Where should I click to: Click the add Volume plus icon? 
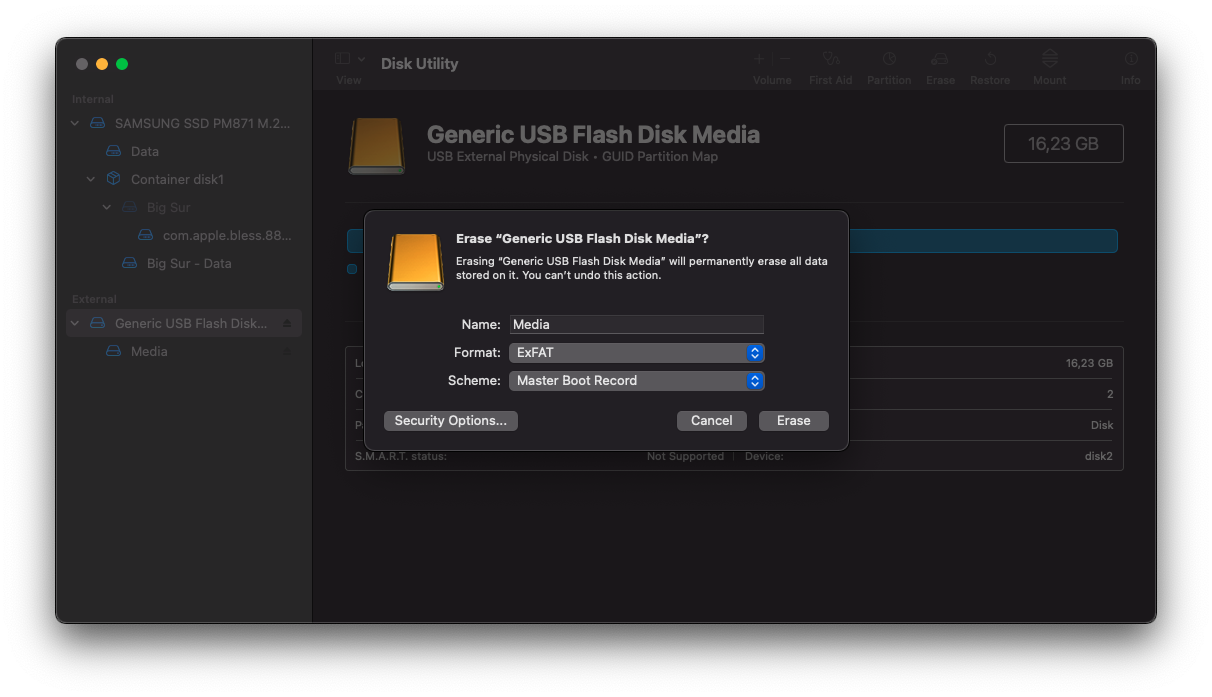coord(758,58)
